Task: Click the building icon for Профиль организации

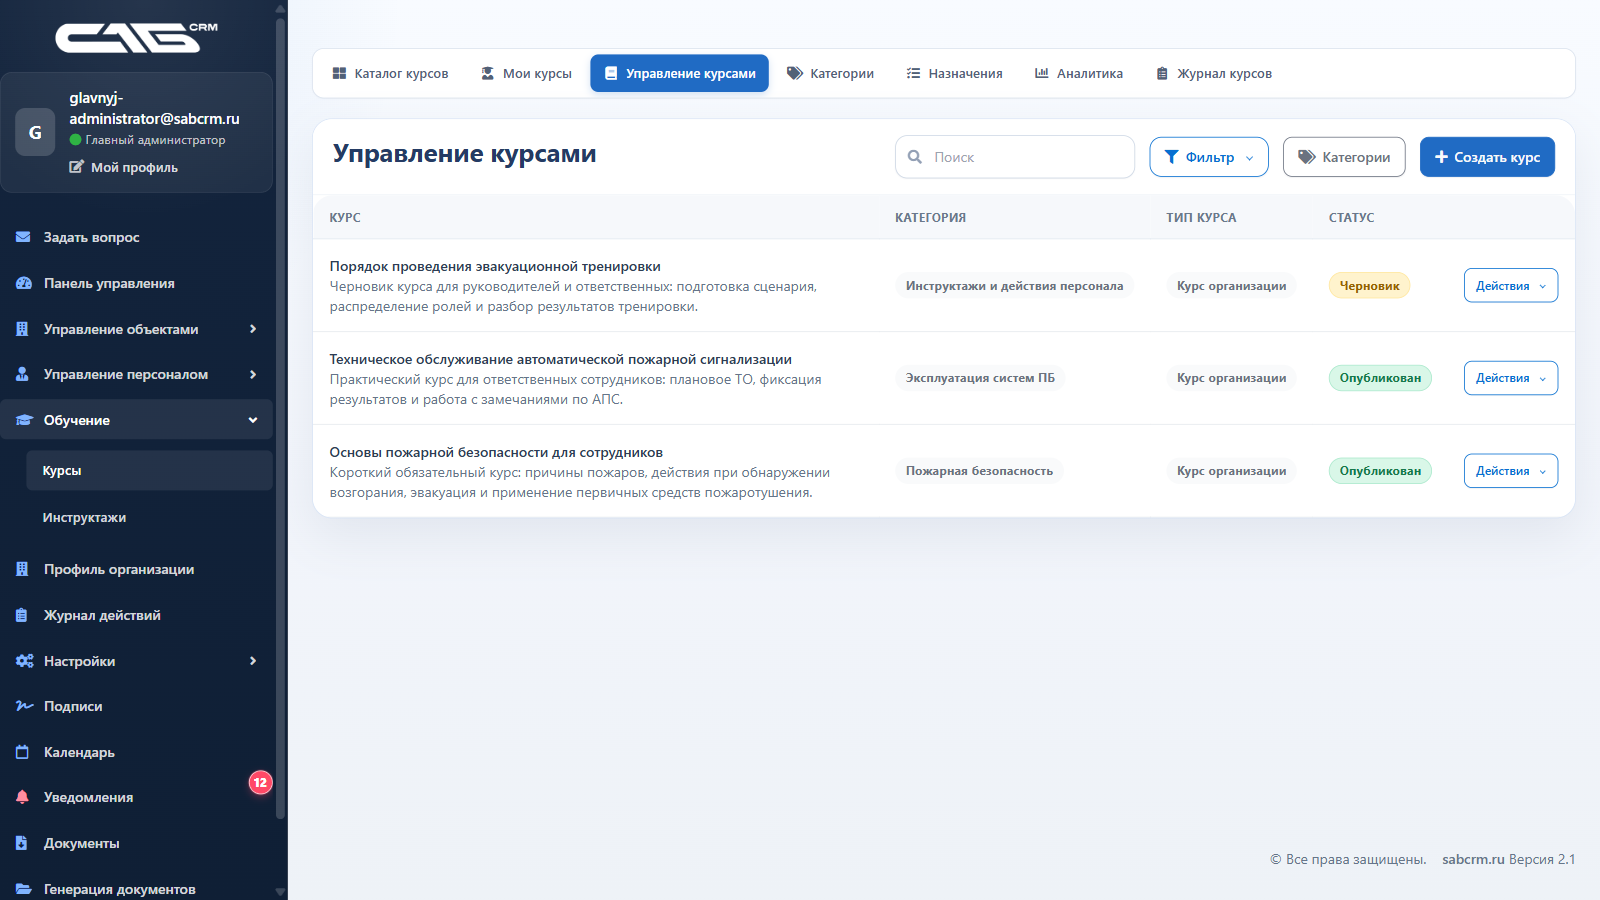Action: point(22,569)
